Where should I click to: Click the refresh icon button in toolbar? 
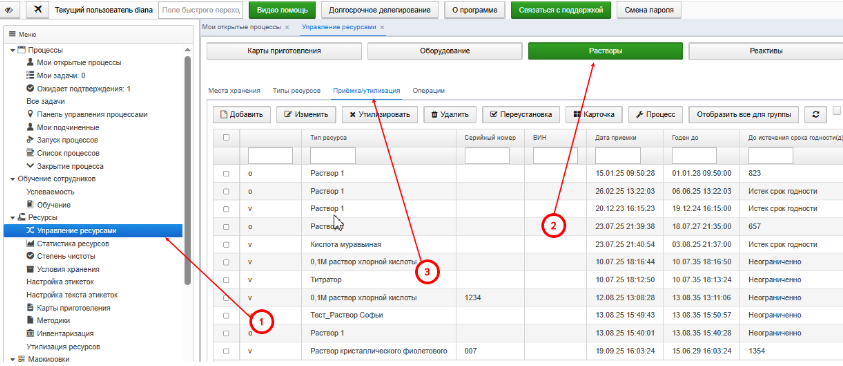point(816,114)
